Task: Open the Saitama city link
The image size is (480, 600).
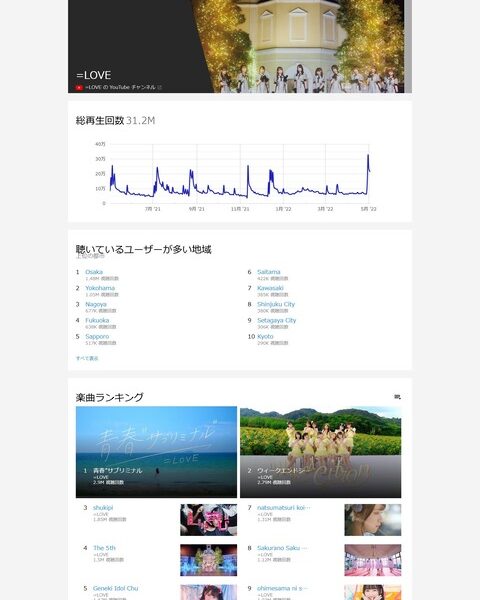Action: tap(269, 272)
